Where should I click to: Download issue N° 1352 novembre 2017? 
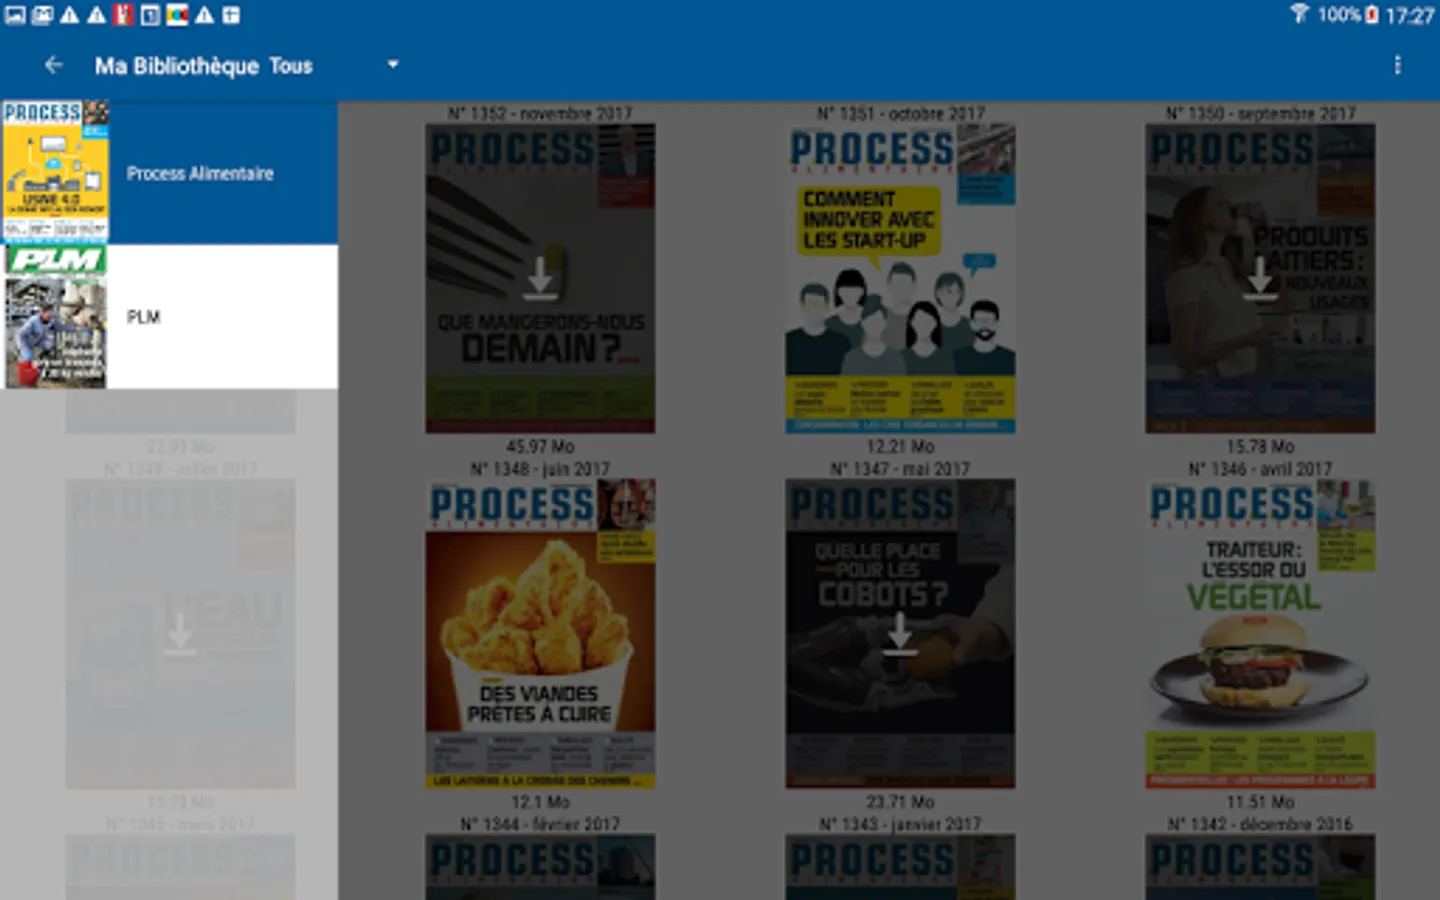pos(540,279)
